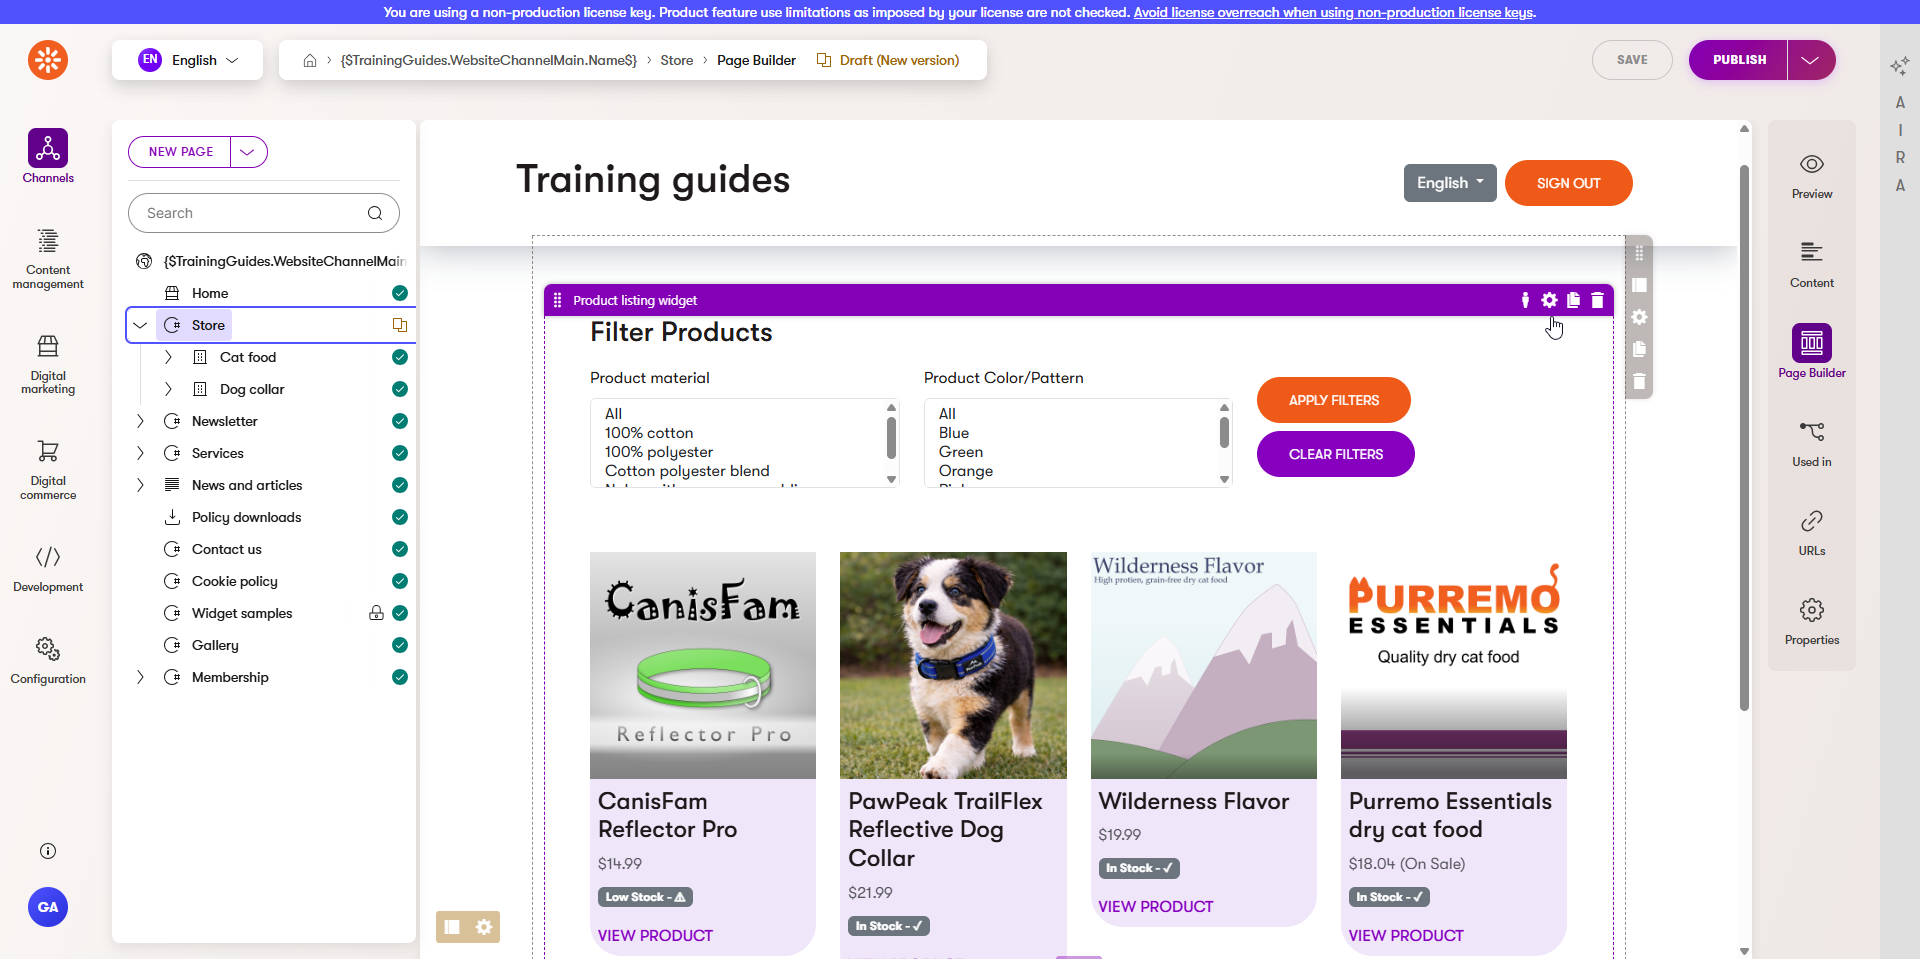Toggle the lock icon on Widget samples
Screen dimensions: 1920x959
tap(376, 613)
